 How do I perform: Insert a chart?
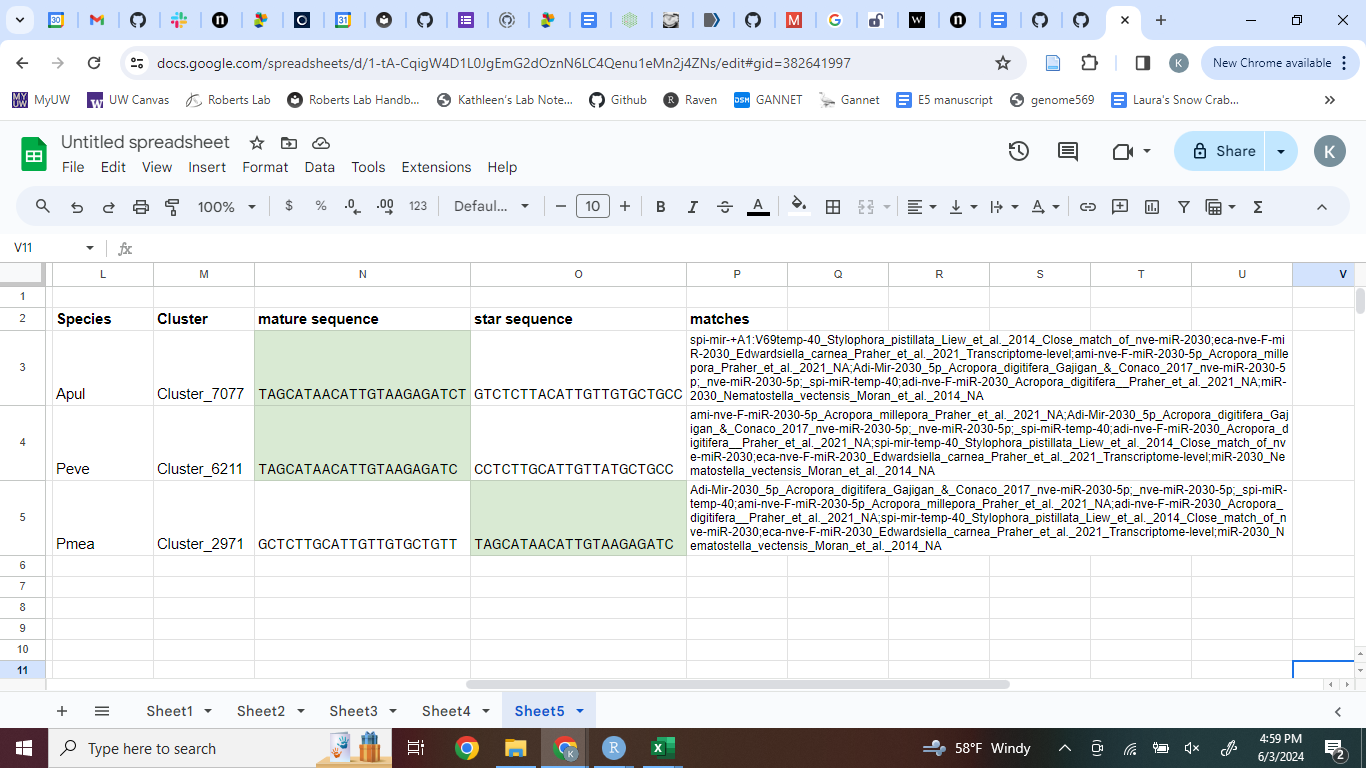click(1152, 207)
